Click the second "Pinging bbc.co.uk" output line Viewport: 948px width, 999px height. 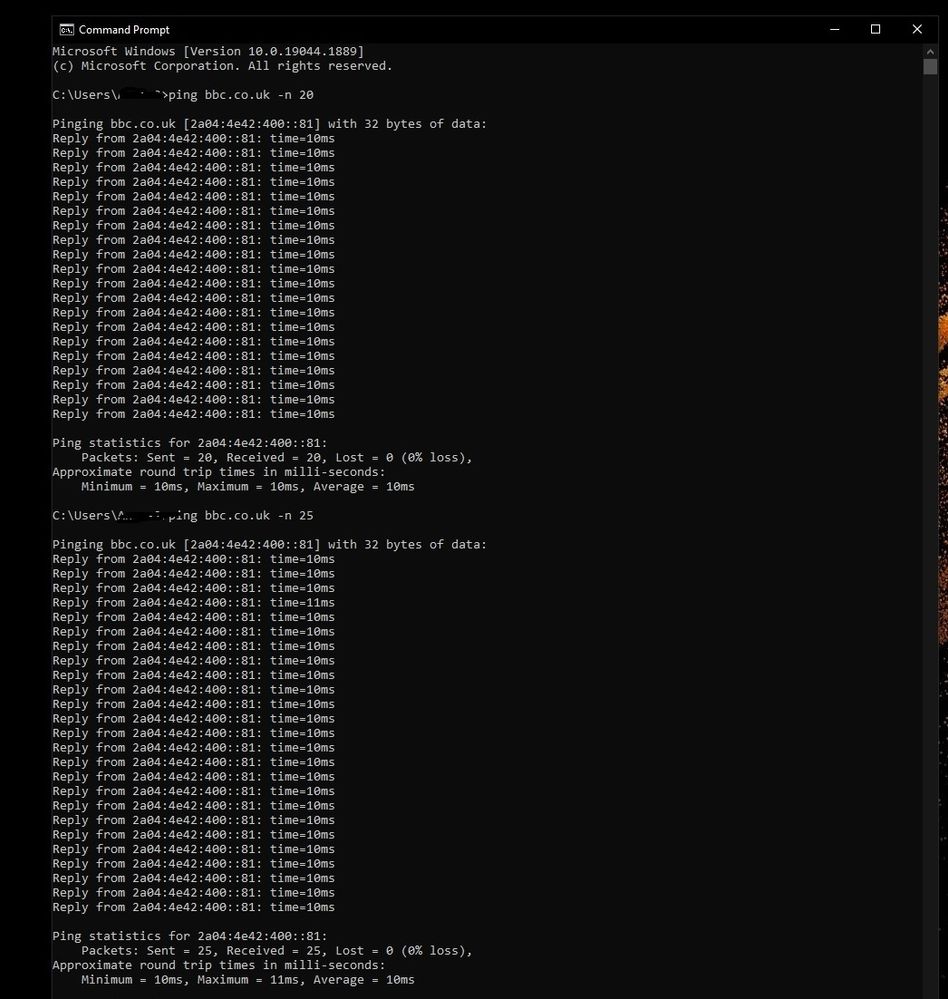(x=269, y=545)
